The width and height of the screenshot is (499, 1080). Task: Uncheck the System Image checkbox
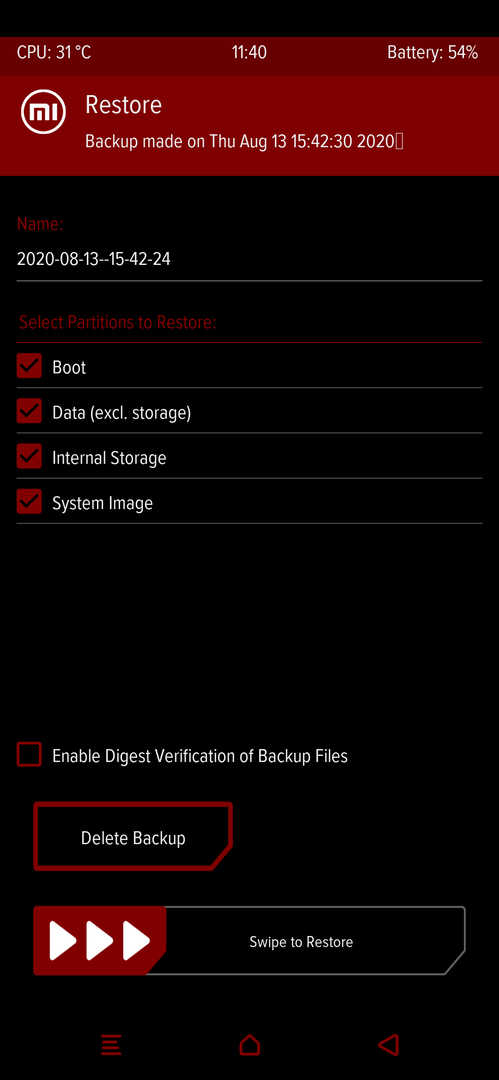pos(30,503)
